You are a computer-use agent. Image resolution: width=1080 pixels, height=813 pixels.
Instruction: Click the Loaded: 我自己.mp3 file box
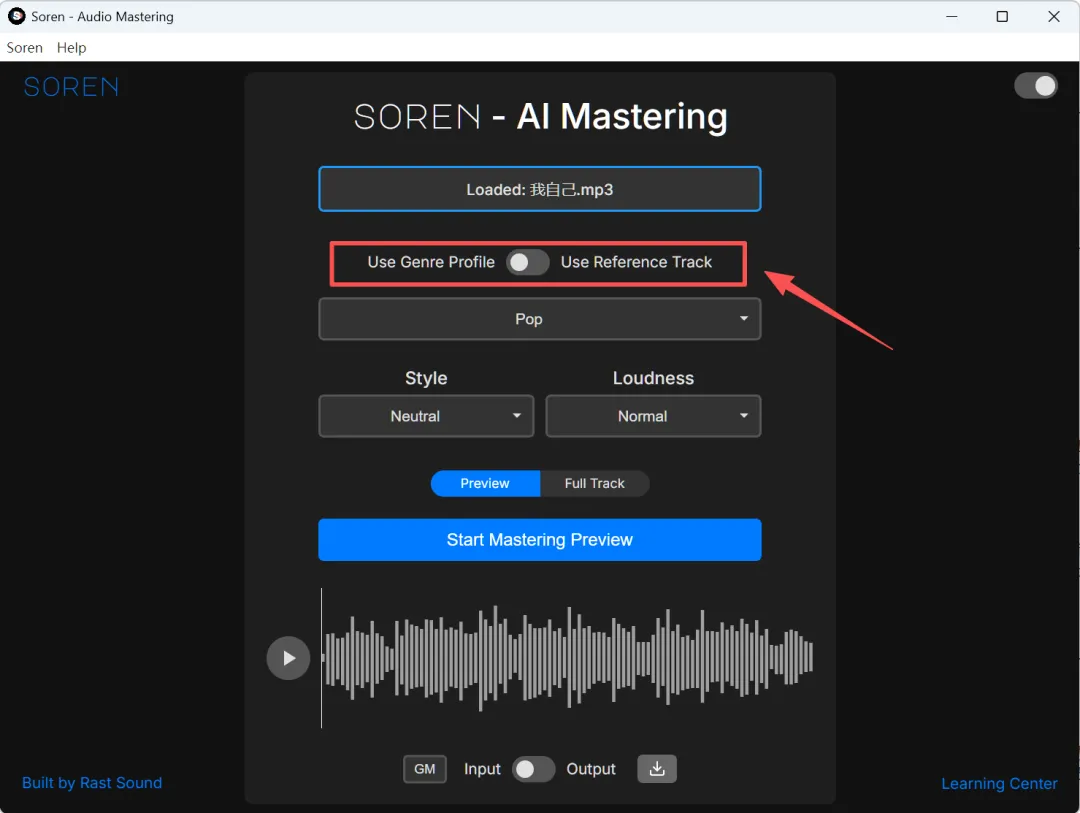pos(539,189)
